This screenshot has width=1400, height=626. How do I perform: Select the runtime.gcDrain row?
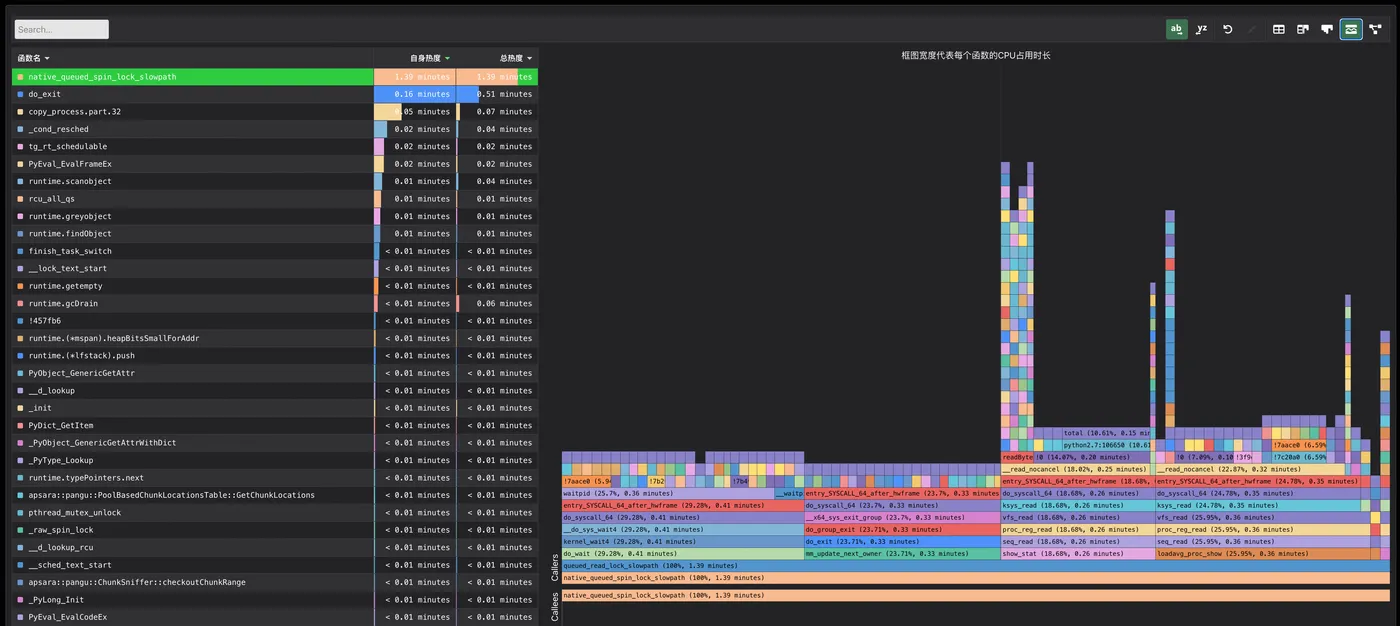pyautogui.click(x=275, y=303)
